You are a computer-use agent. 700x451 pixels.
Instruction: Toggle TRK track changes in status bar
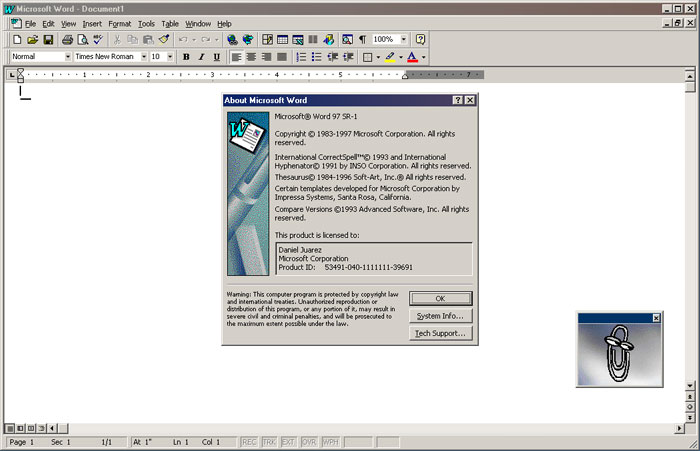[x=269, y=442]
